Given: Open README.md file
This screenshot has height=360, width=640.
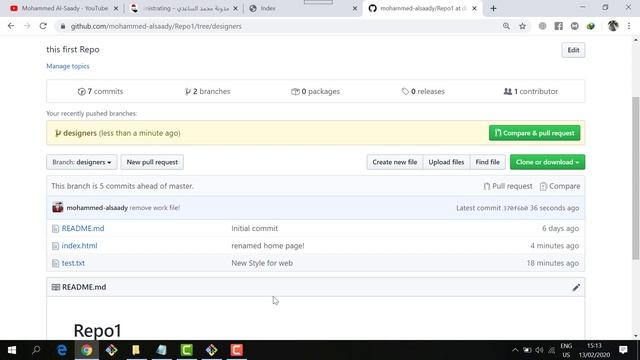Looking at the screenshot, I should coord(83,229).
